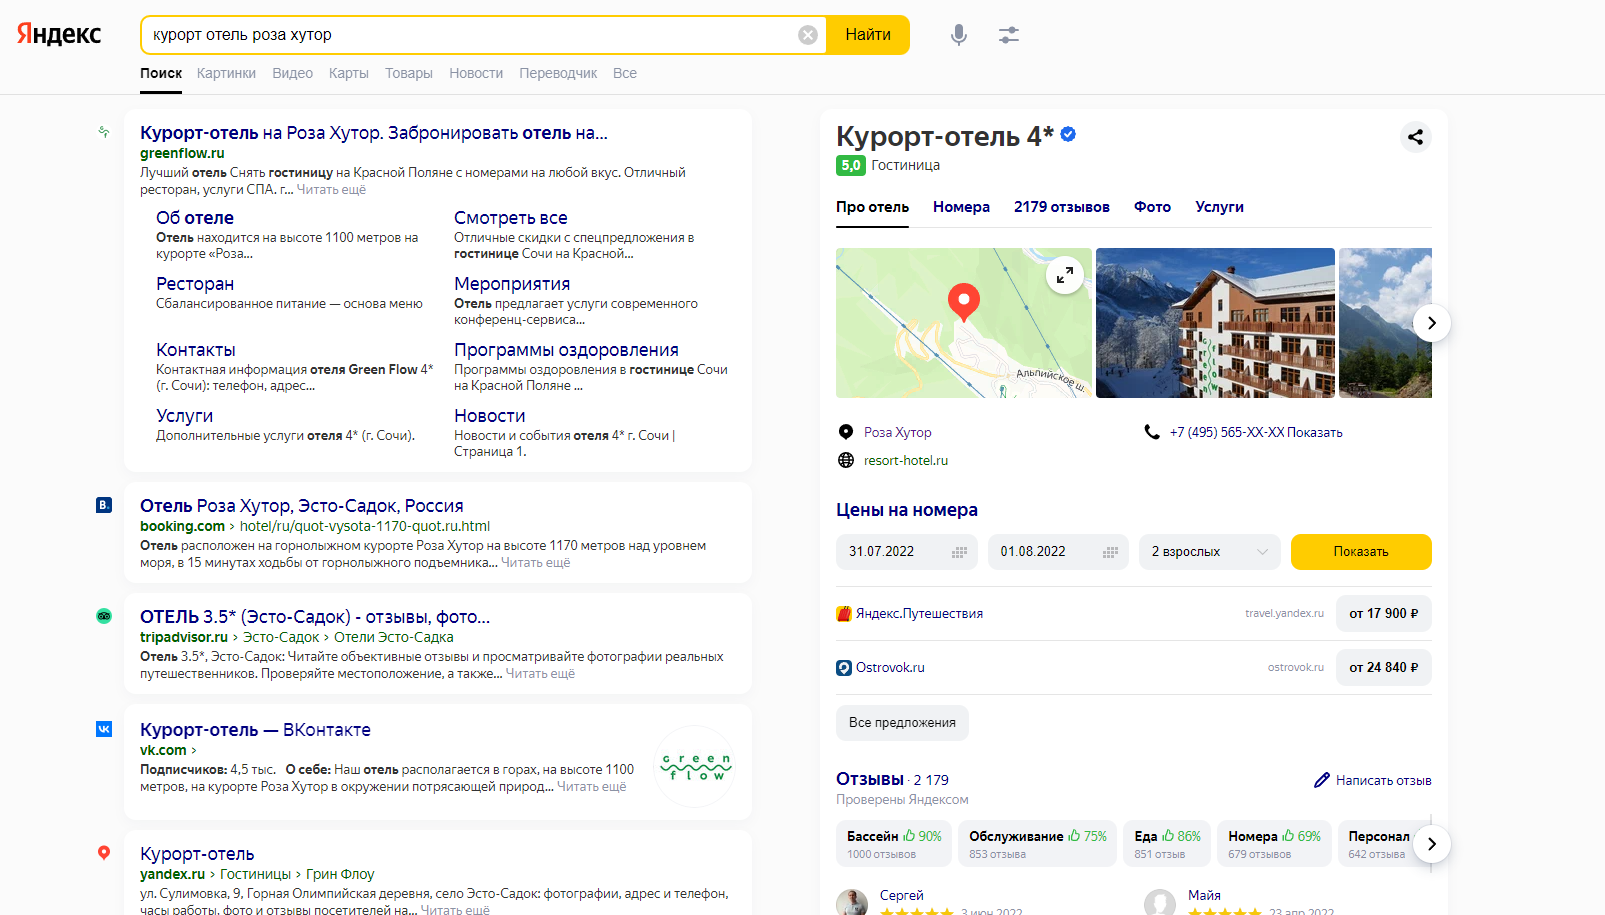Click the phone icon next to number
1605x915 pixels.
point(1152,432)
